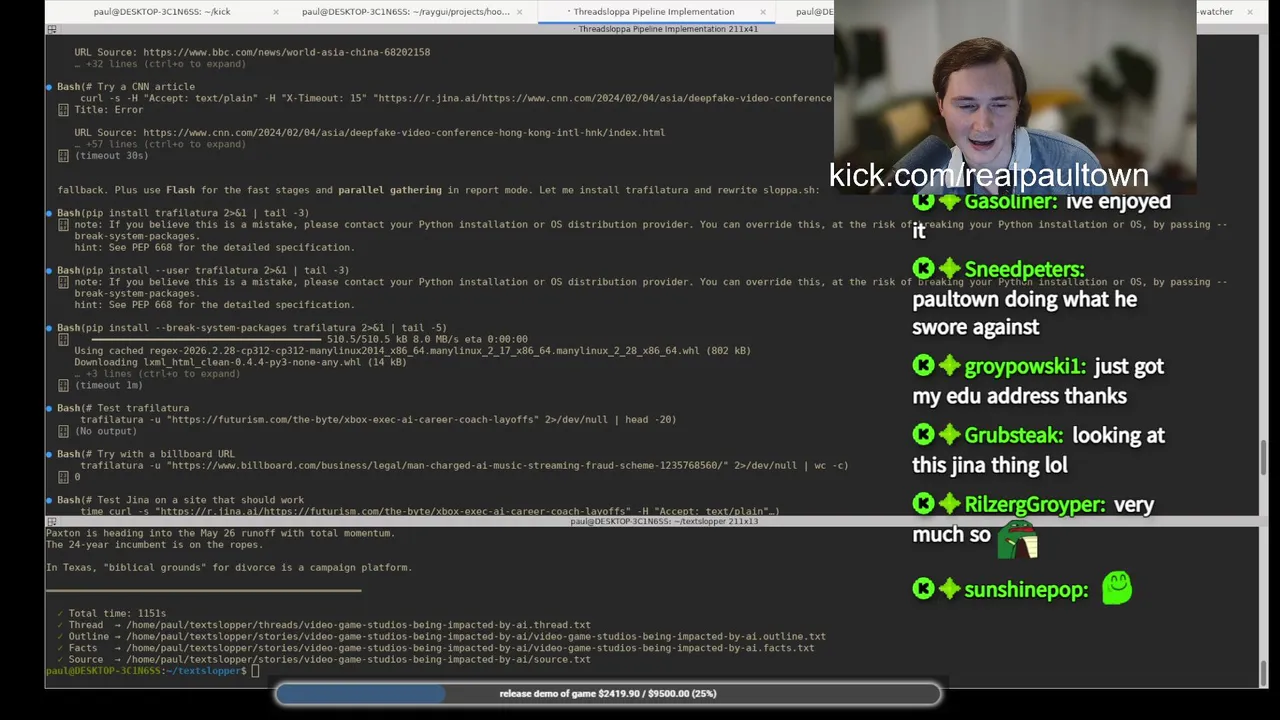The image size is (1280, 720).
Task: Click Gasoliner's green Kick badge
Action: [x=923, y=201]
